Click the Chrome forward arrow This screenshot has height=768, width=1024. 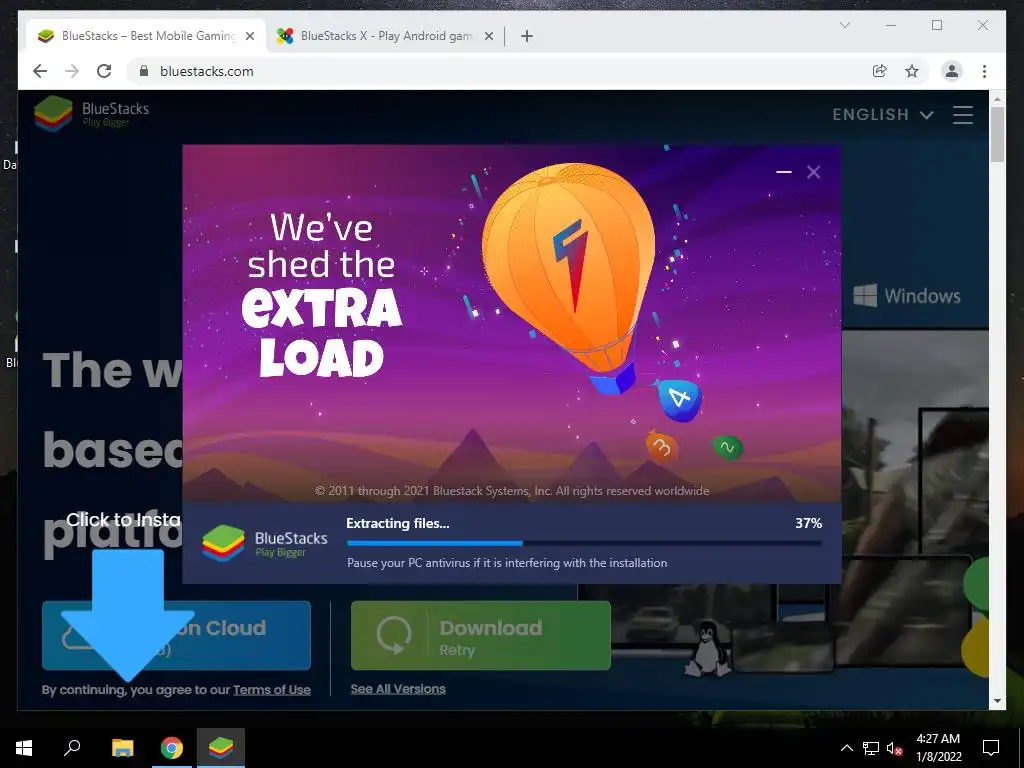click(x=72, y=71)
